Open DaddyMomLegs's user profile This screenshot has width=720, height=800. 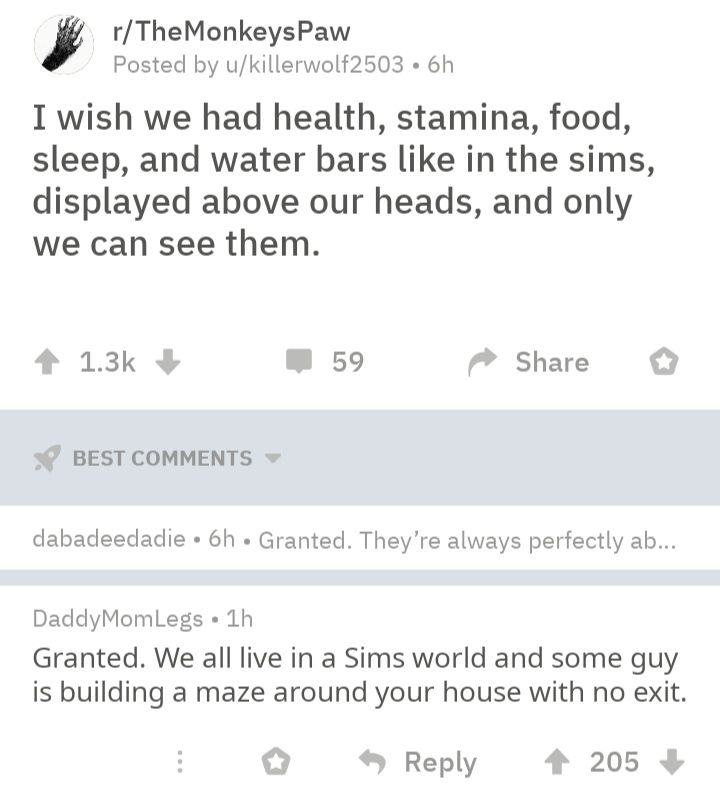click(x=117, y=617)
